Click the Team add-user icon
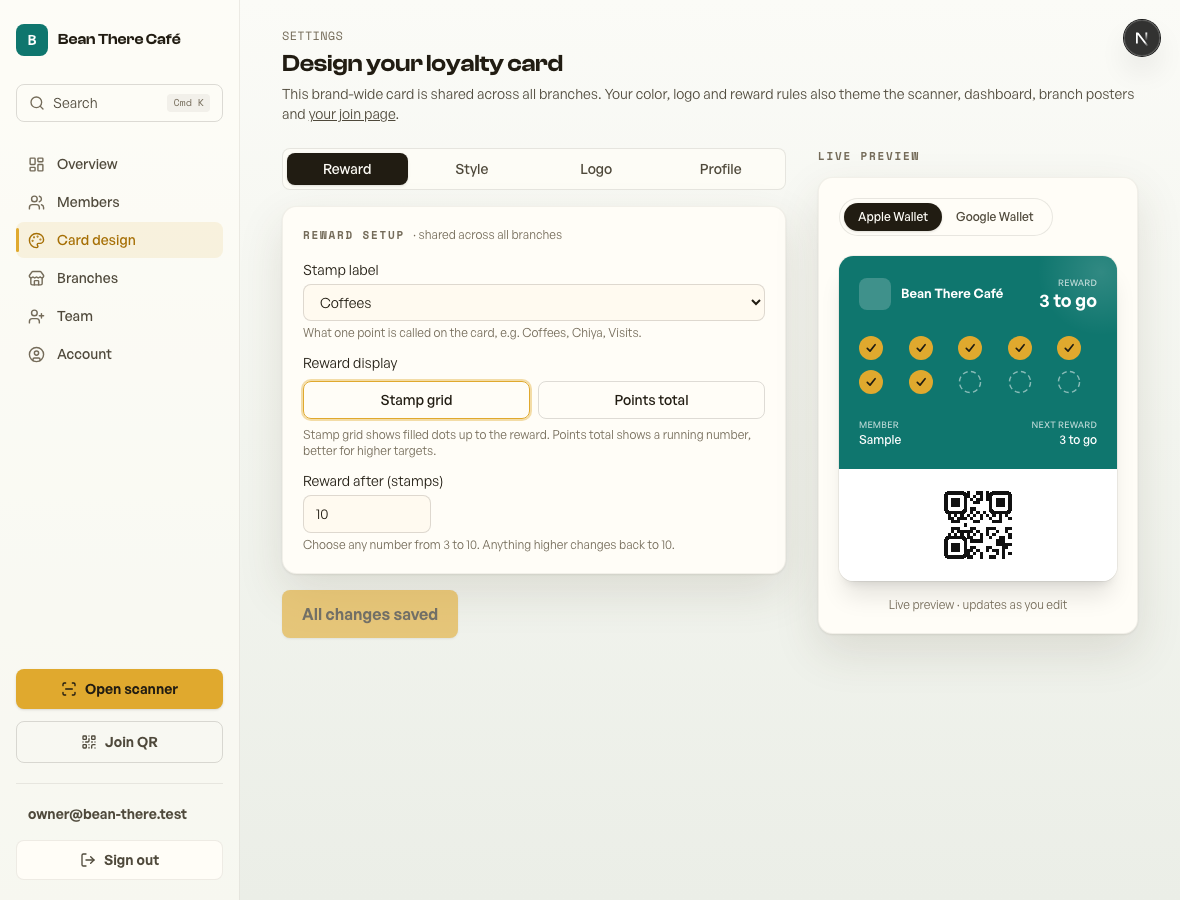1180x900 pixels. (x=36, y=316)
